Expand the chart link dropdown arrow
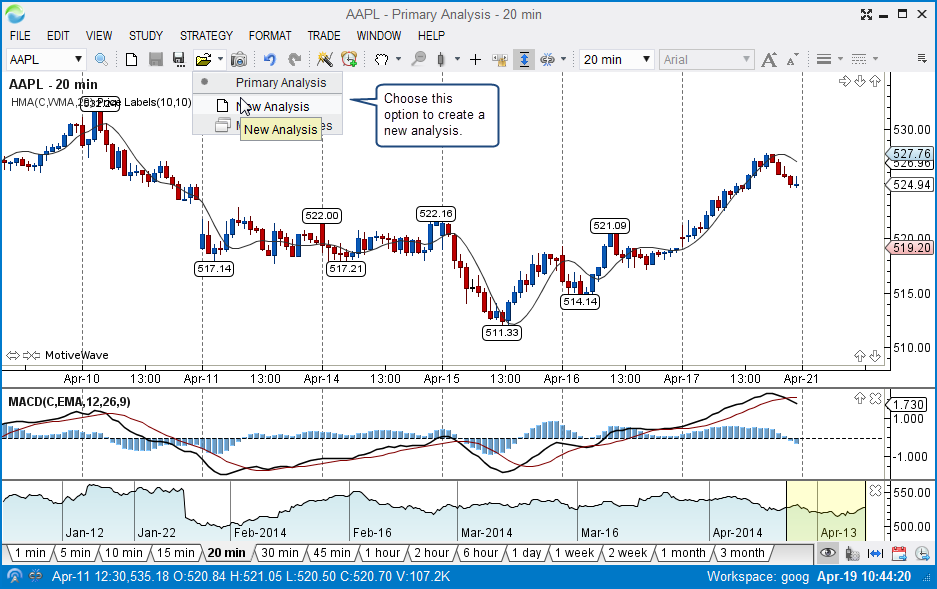The height and width of the screenshot is (589, 937). 563,59
